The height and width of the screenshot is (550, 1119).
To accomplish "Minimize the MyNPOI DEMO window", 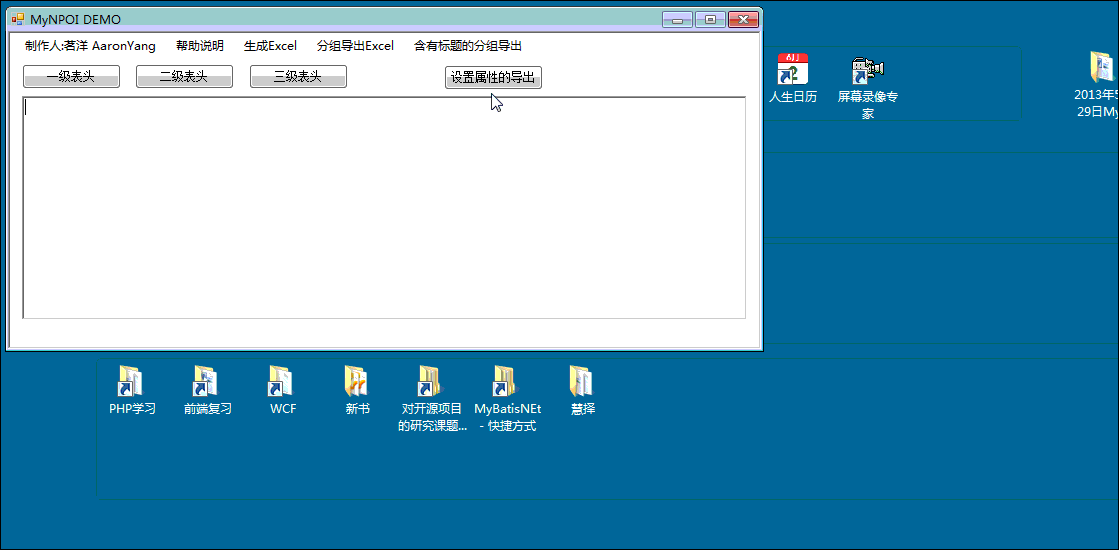I will 677,19.
